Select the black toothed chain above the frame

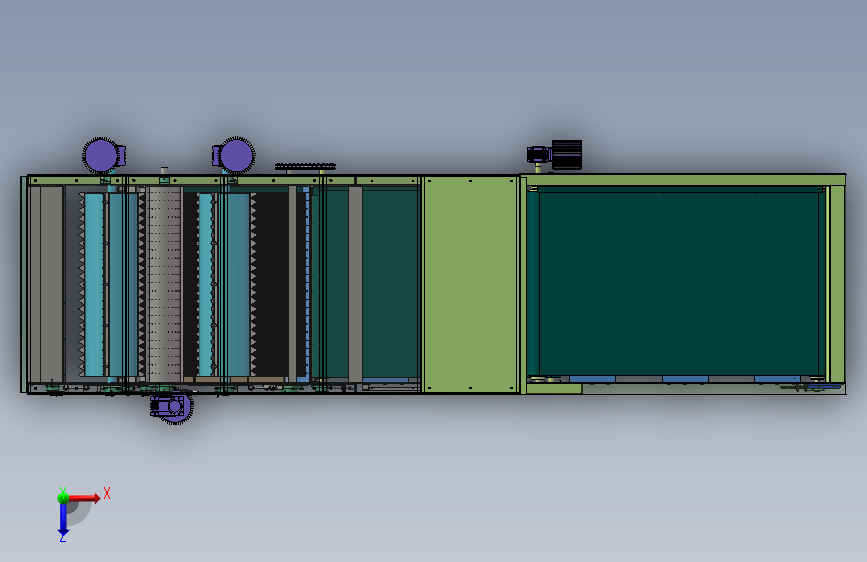[305, 166]
